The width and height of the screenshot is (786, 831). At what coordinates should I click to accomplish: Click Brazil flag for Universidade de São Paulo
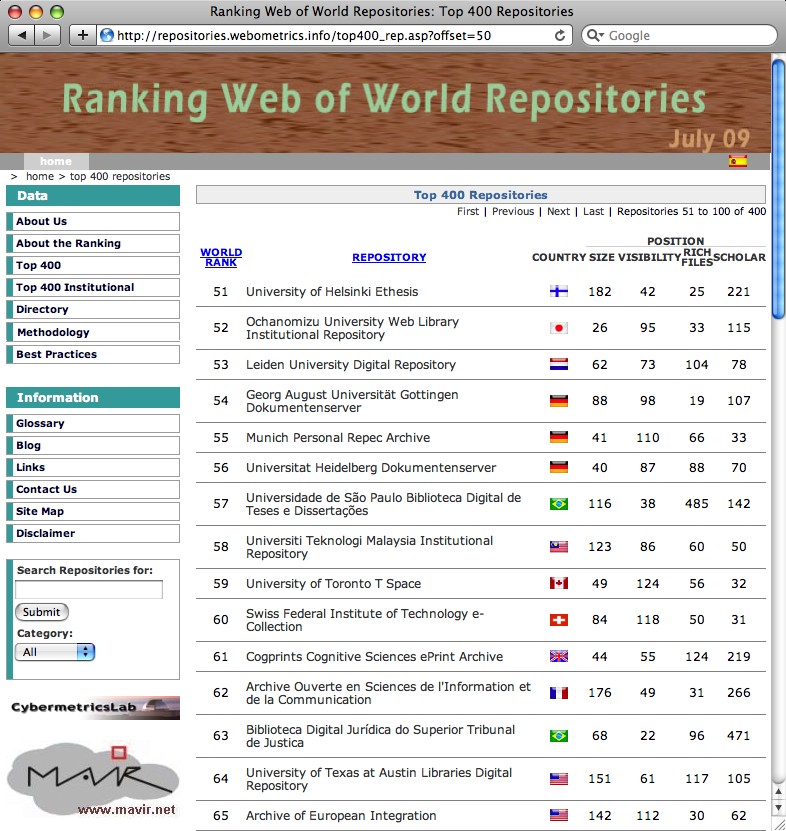(559, 503)
